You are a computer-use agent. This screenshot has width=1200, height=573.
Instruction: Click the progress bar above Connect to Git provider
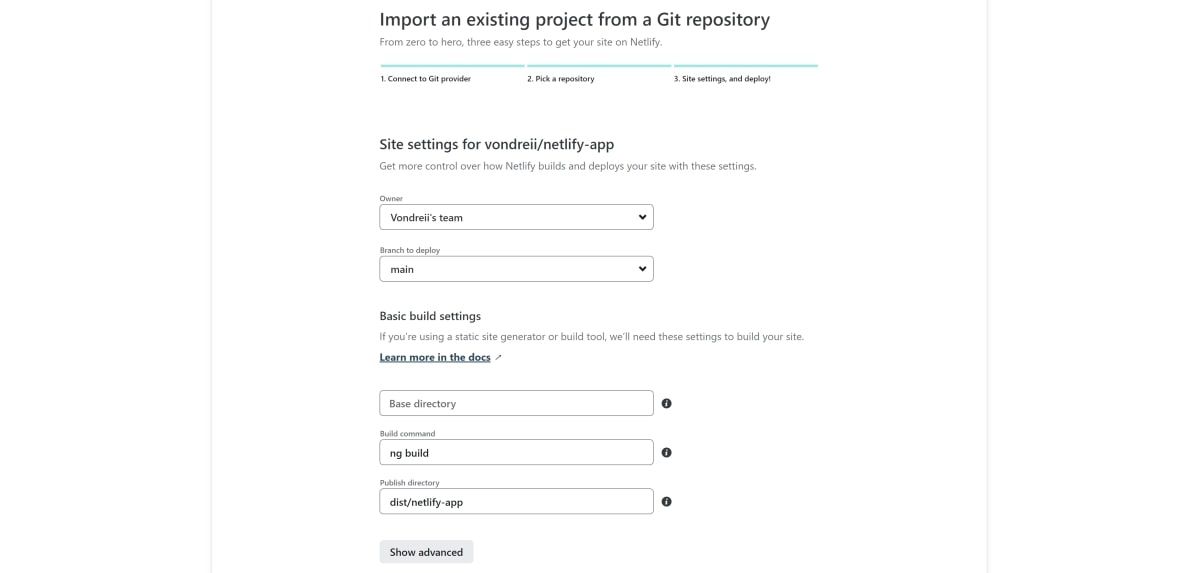click(452, 66)
